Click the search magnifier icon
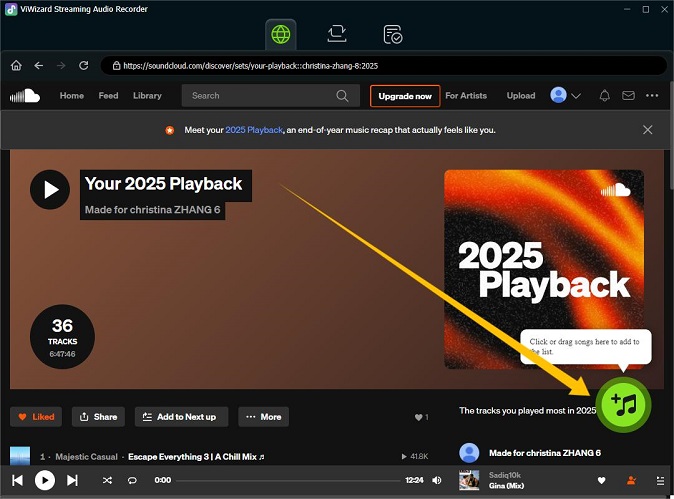674x499 pixels. [342, 95]
